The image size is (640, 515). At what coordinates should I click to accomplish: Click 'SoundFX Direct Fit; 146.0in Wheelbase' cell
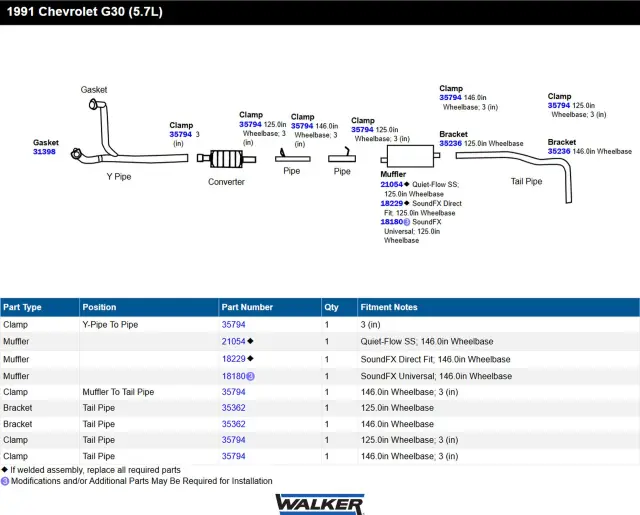435,360
